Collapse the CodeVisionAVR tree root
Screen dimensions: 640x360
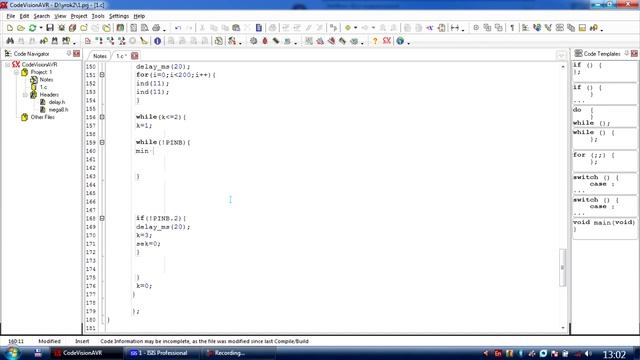(x=7, y=64)
